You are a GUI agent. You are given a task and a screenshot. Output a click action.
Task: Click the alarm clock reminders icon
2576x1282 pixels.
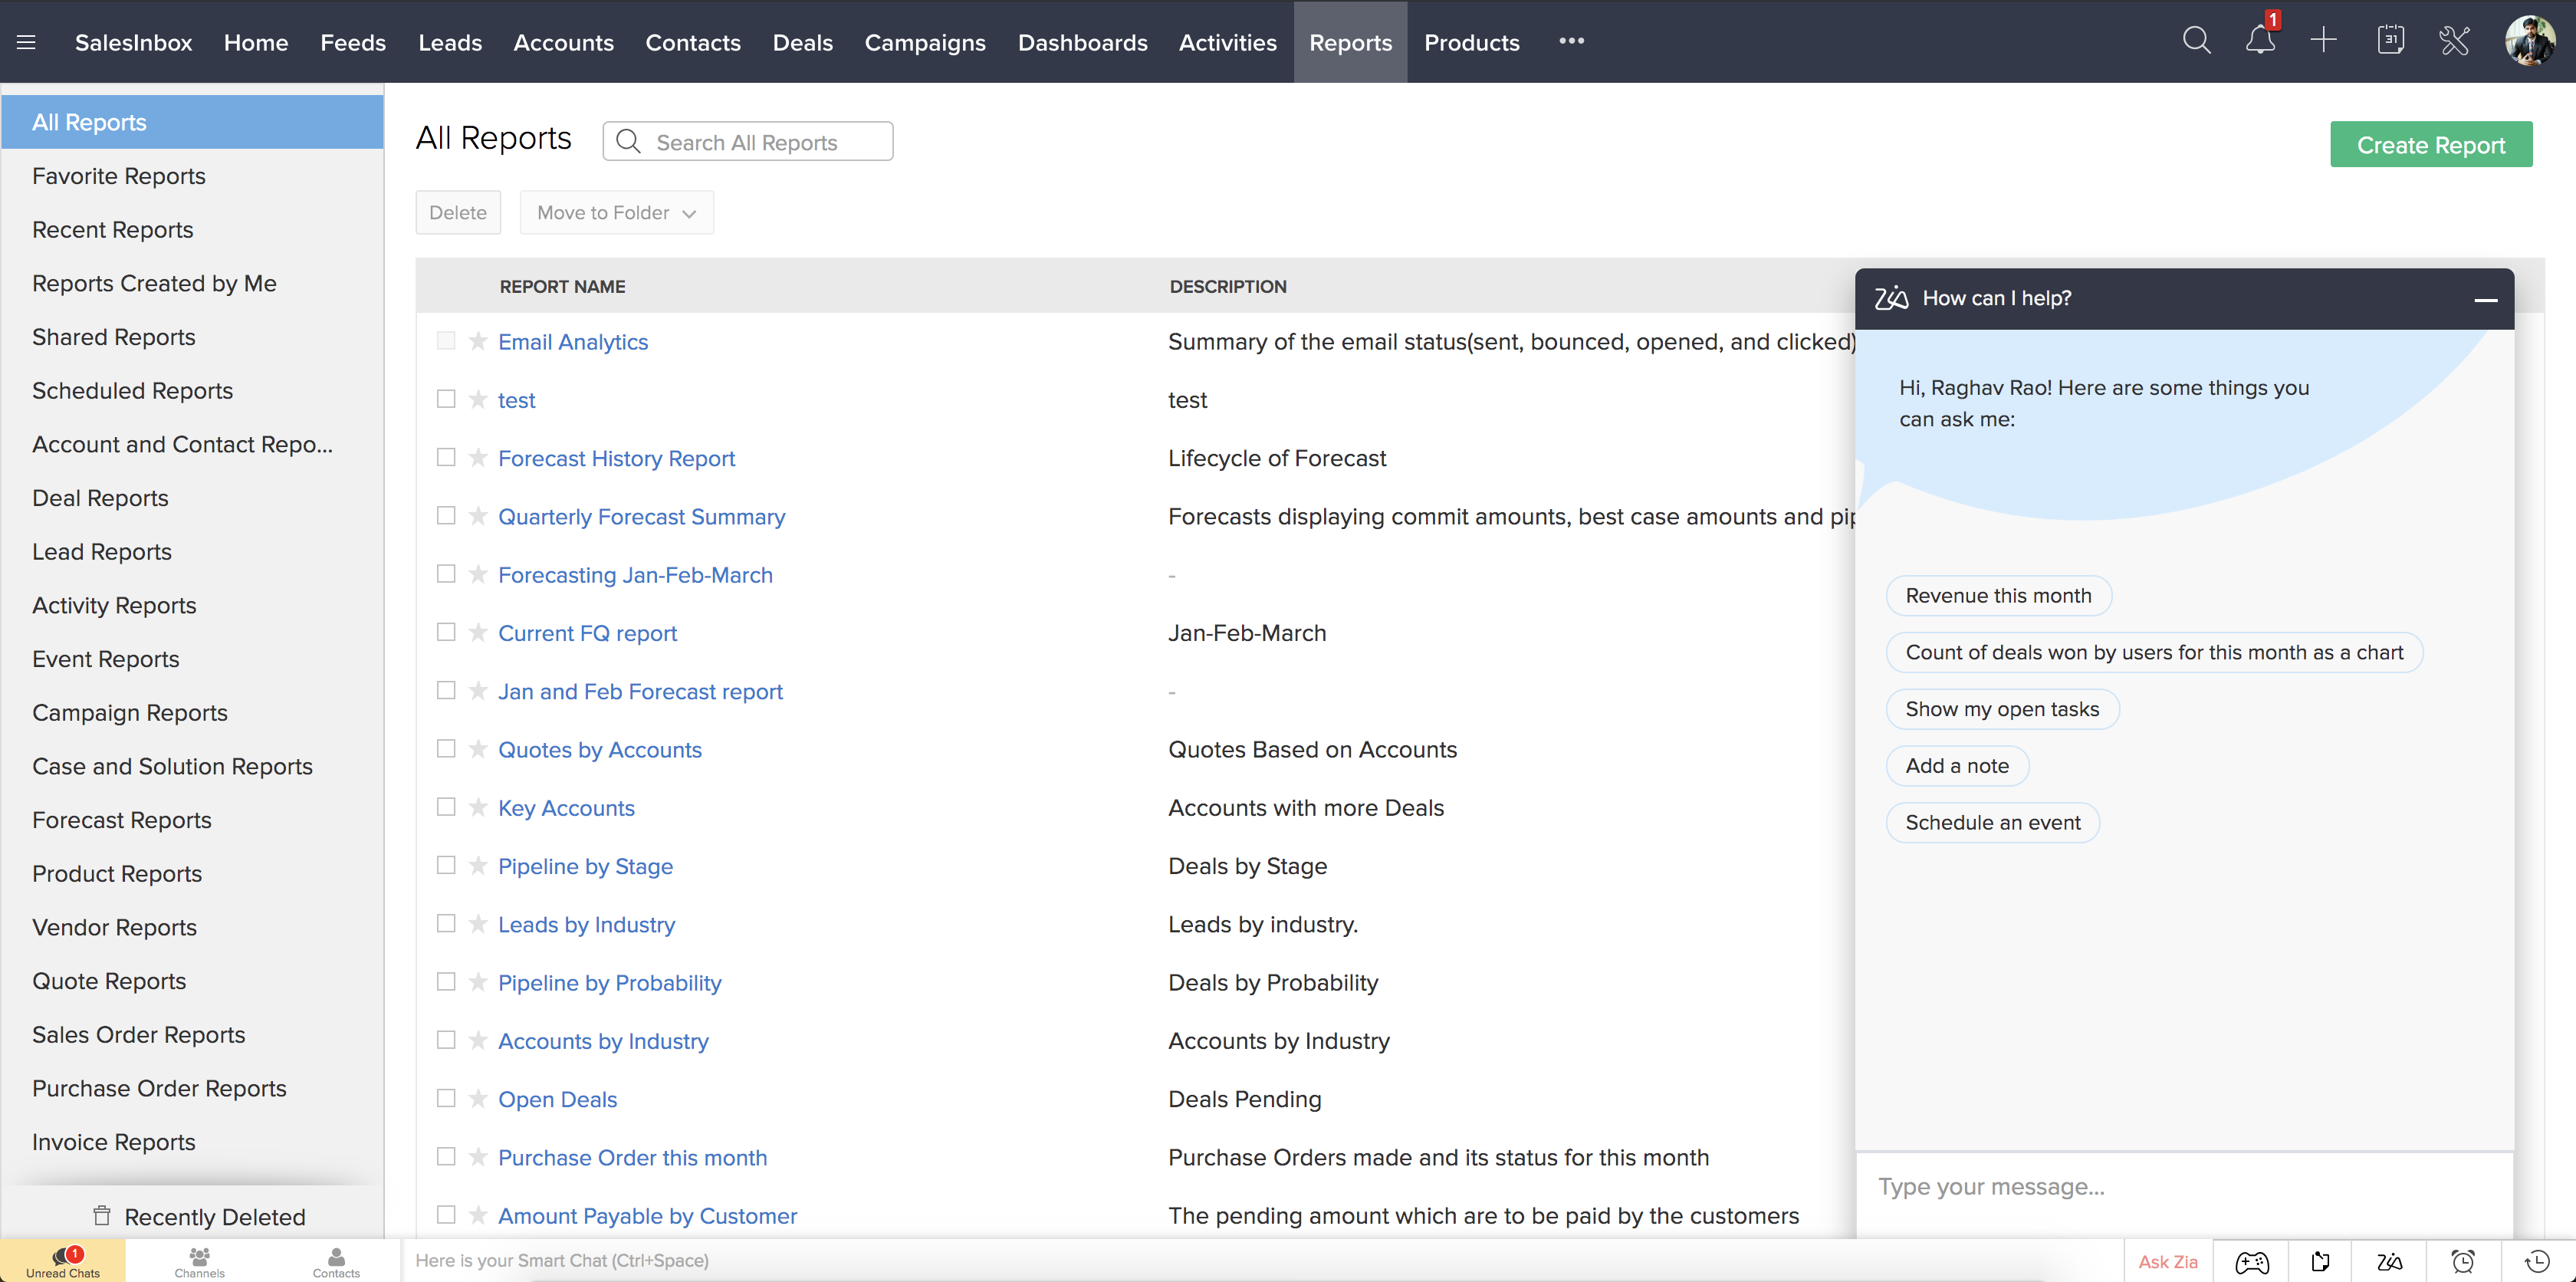tap(2463, 1262)
